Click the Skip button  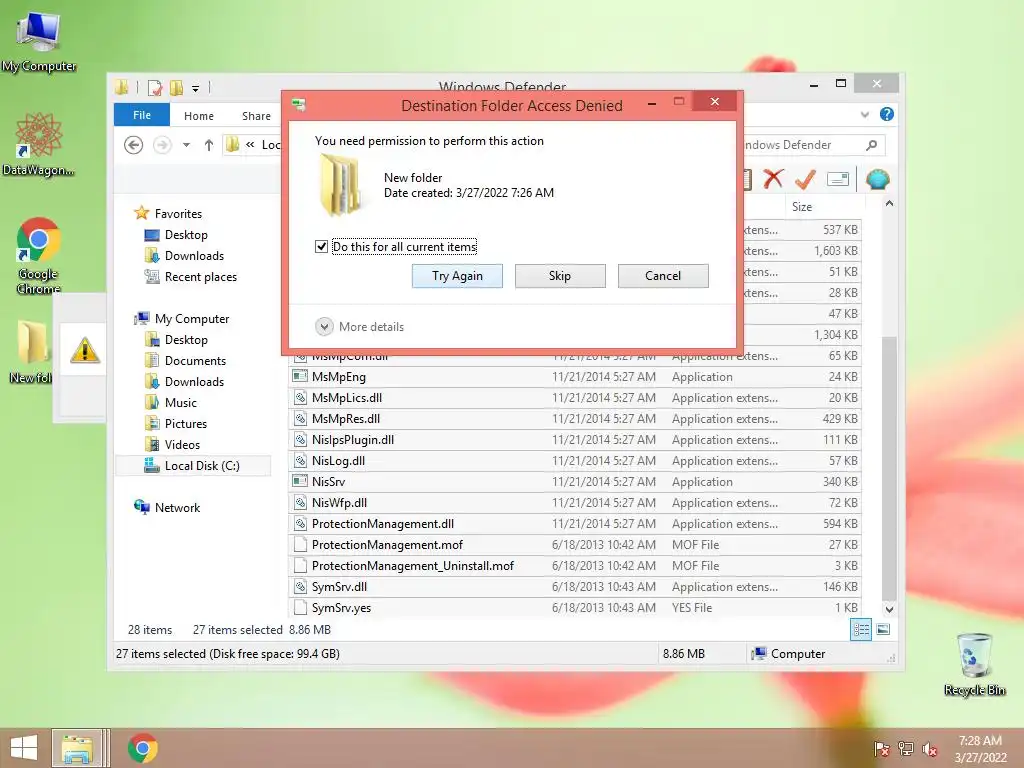click(560, 276)
